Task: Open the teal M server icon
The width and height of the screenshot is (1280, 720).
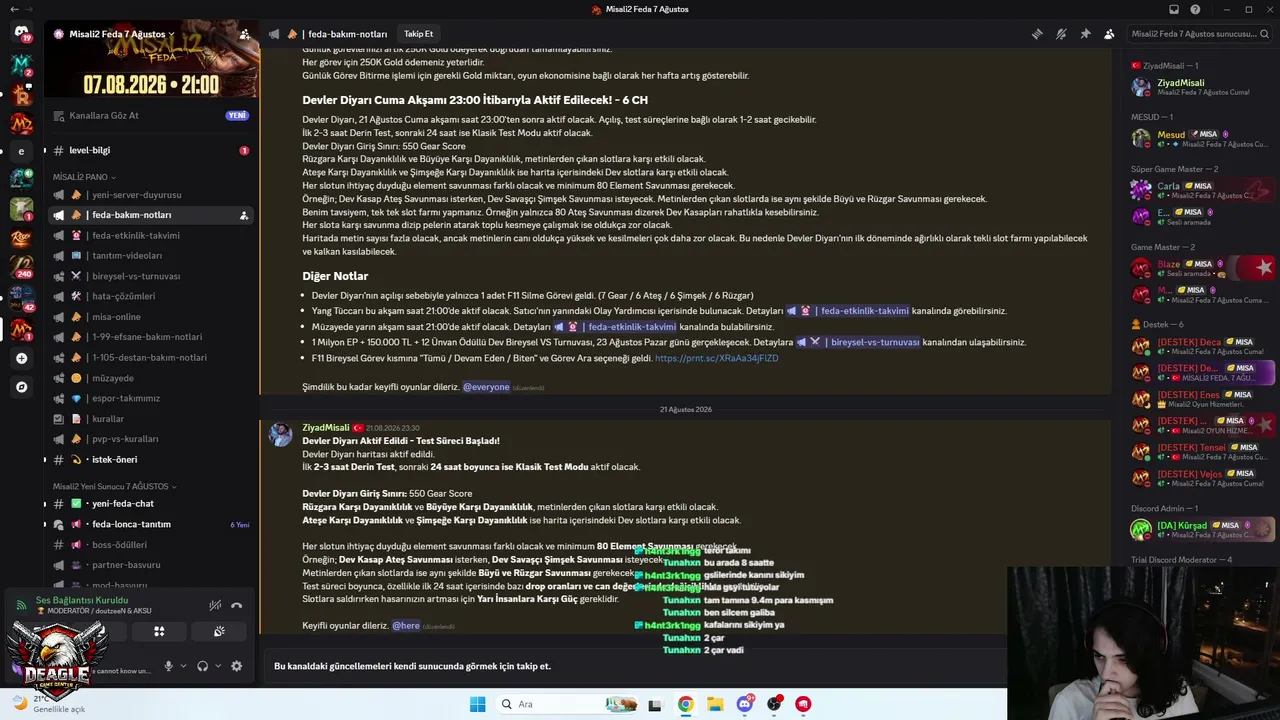Action: click(21, 64)
